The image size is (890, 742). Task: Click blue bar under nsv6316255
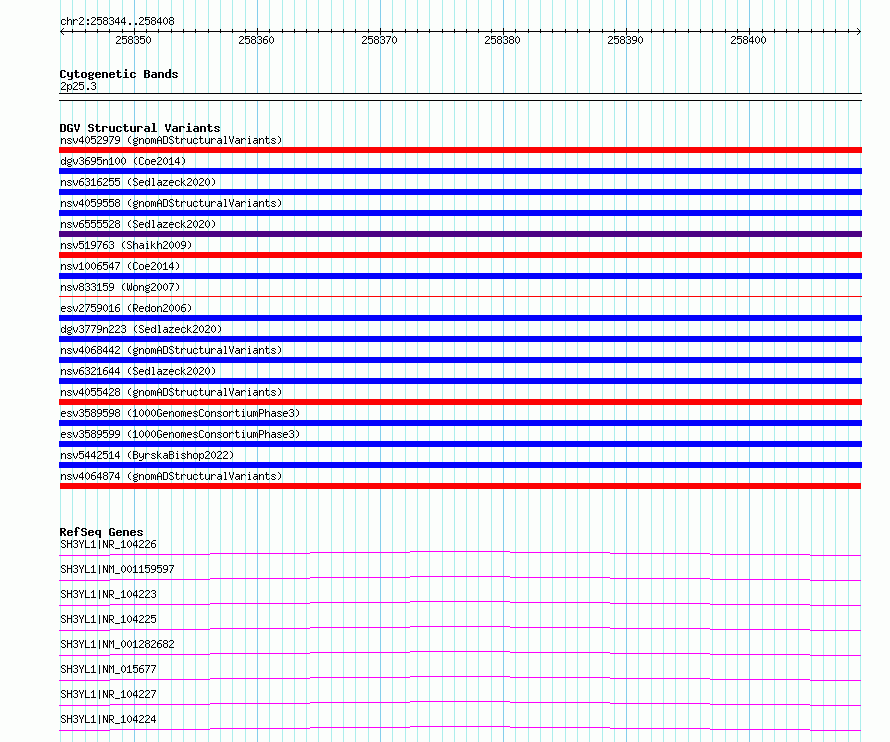click(x=460, y=192)
